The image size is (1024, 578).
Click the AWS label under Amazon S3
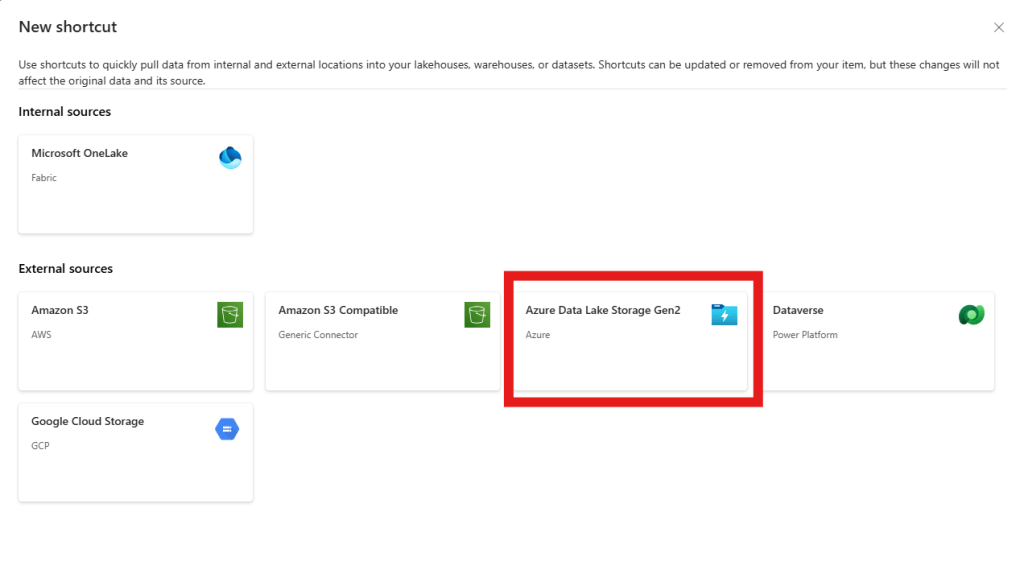[x=41, y=335]
